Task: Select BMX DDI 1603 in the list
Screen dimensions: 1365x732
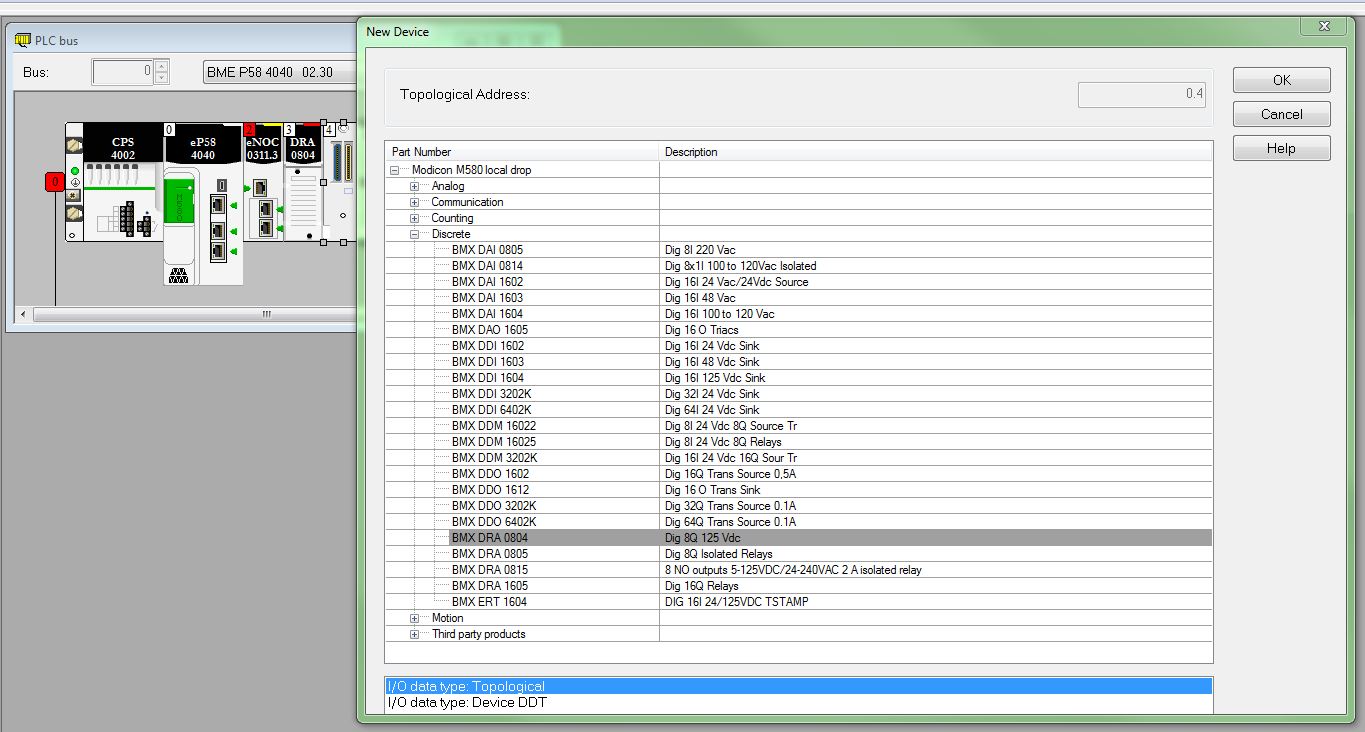Action: click(487, 362)
